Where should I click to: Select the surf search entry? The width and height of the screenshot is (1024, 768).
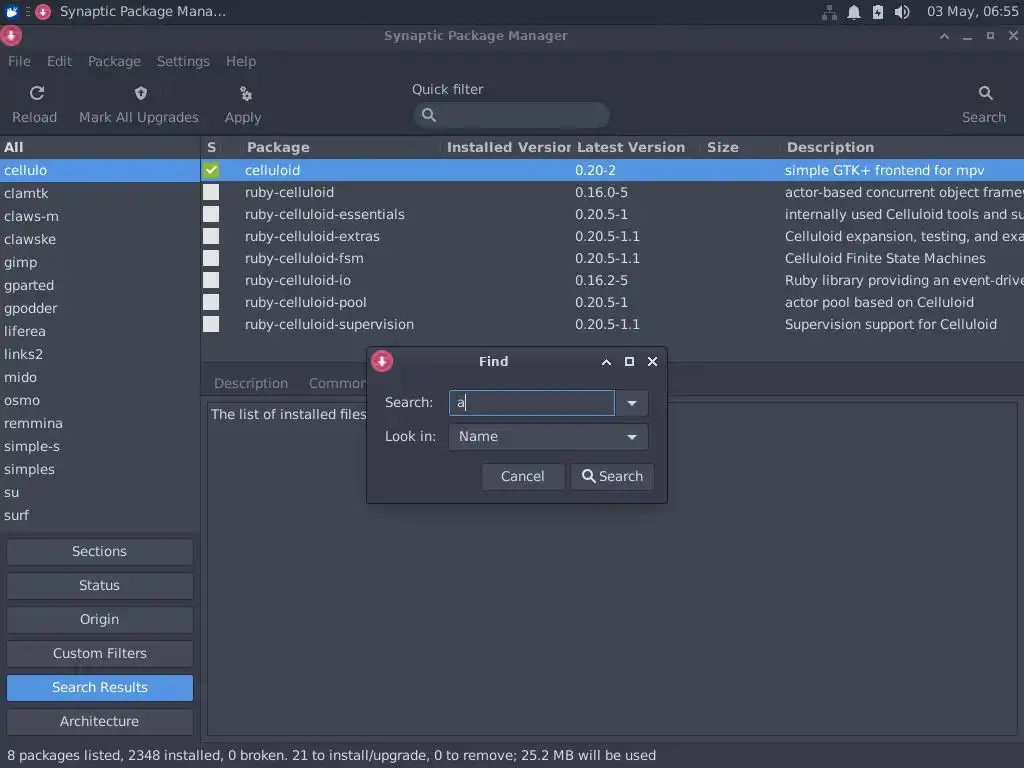tap(100, 515)
